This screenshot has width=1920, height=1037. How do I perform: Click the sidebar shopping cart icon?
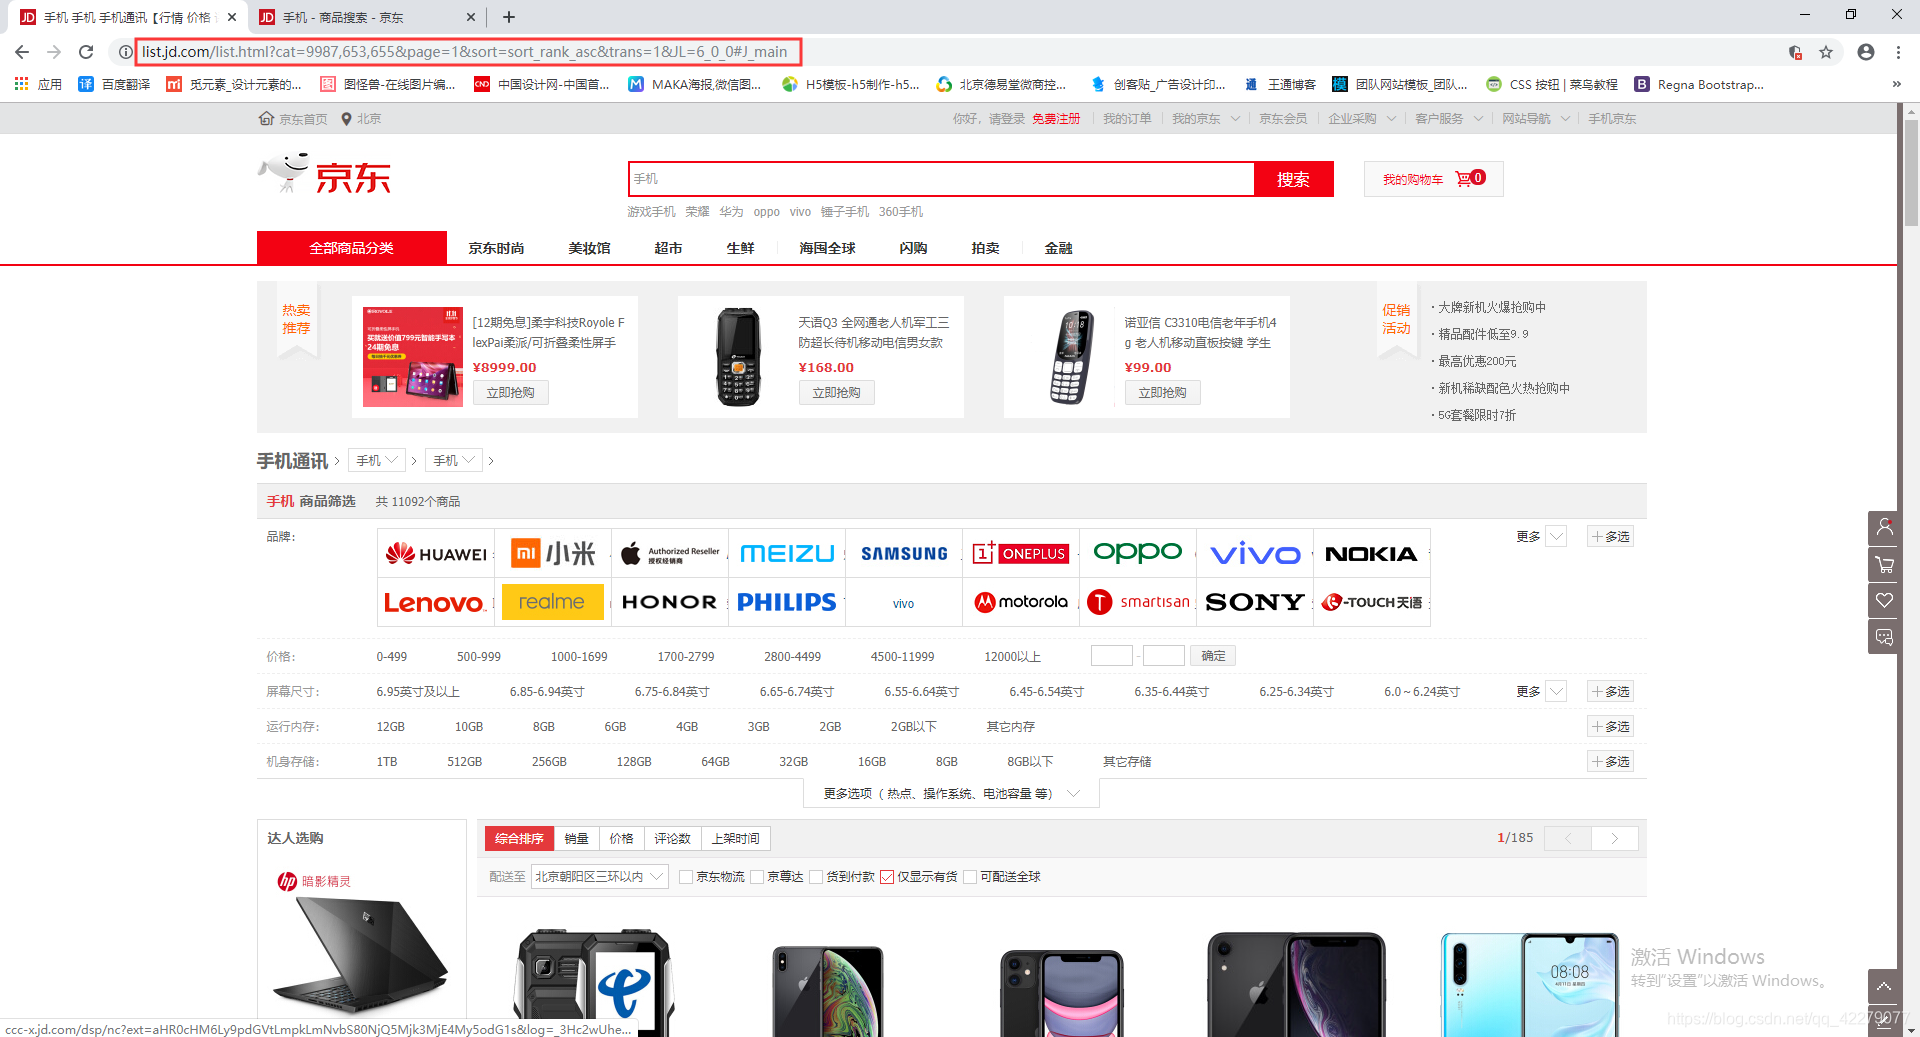[x=1885, y=564]
